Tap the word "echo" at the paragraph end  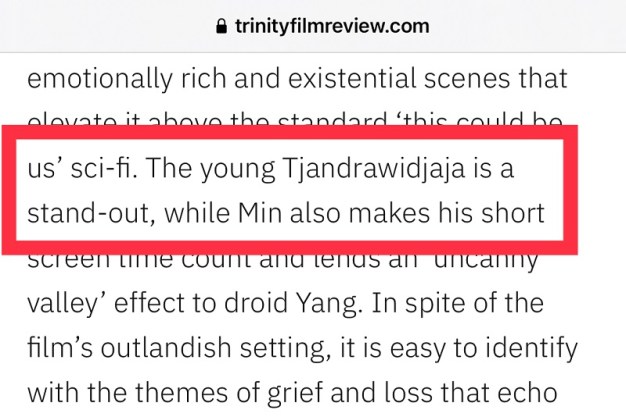coord(548,395)
